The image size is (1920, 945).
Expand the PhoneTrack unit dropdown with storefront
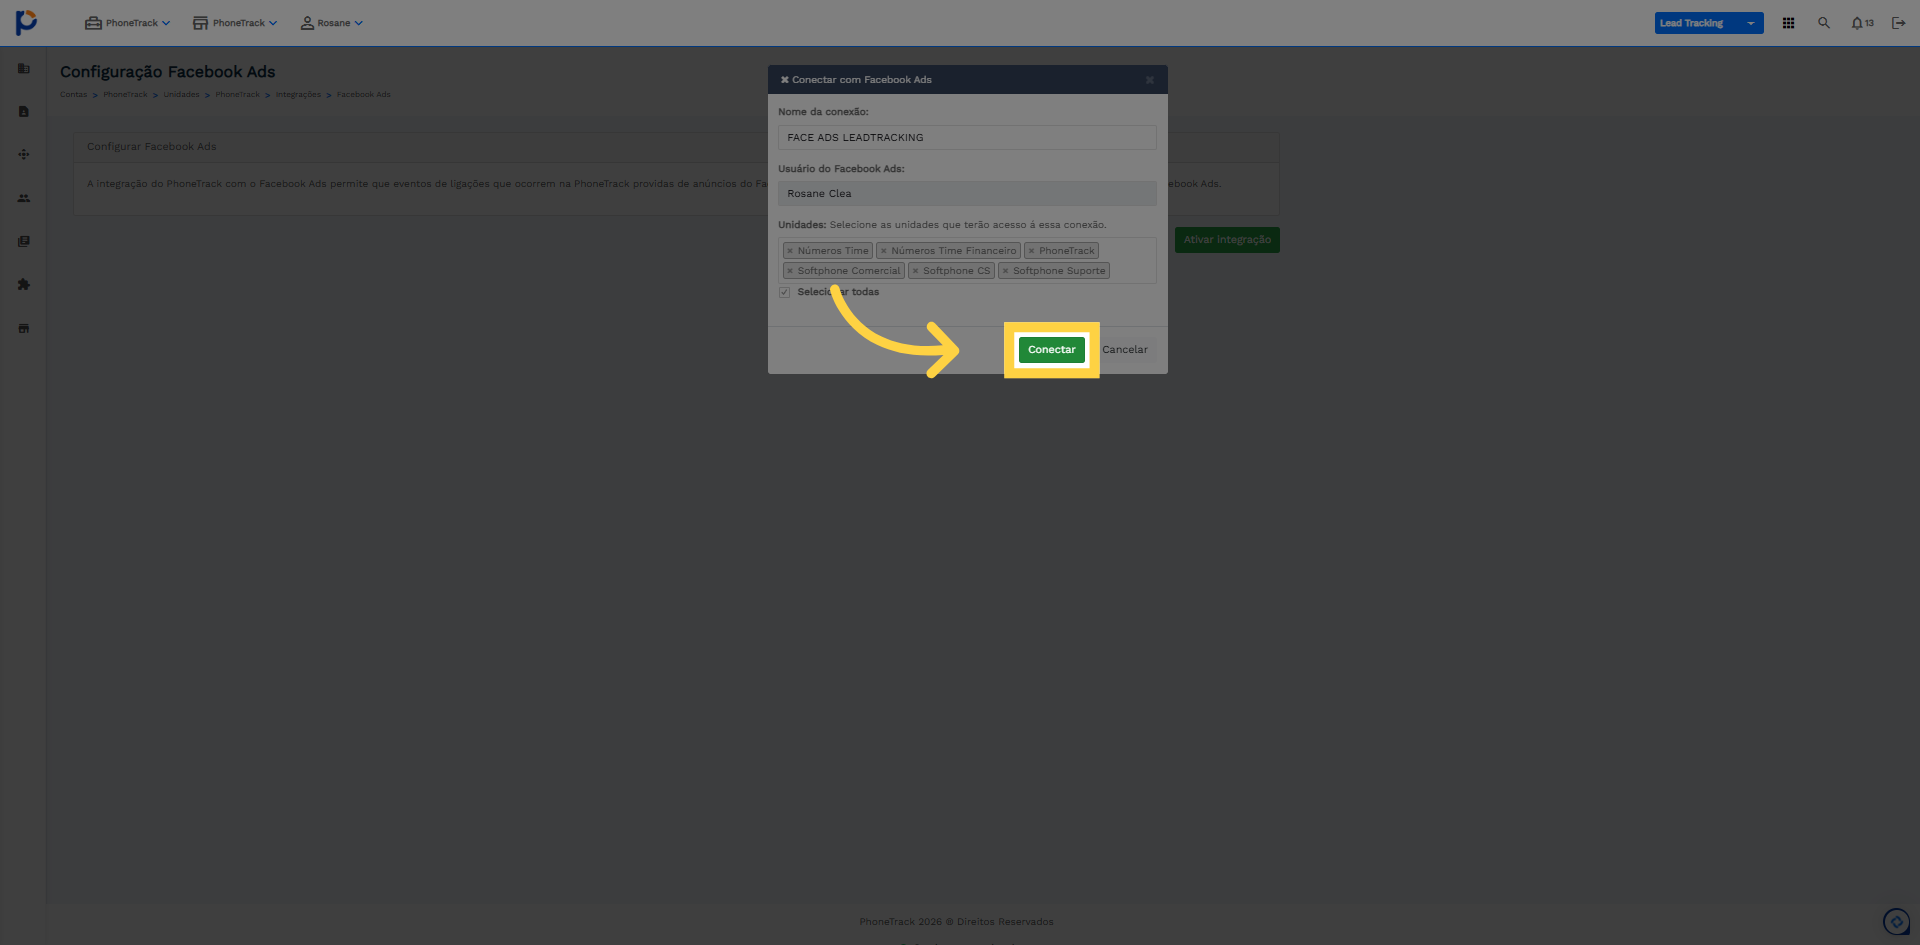point(235,23)
